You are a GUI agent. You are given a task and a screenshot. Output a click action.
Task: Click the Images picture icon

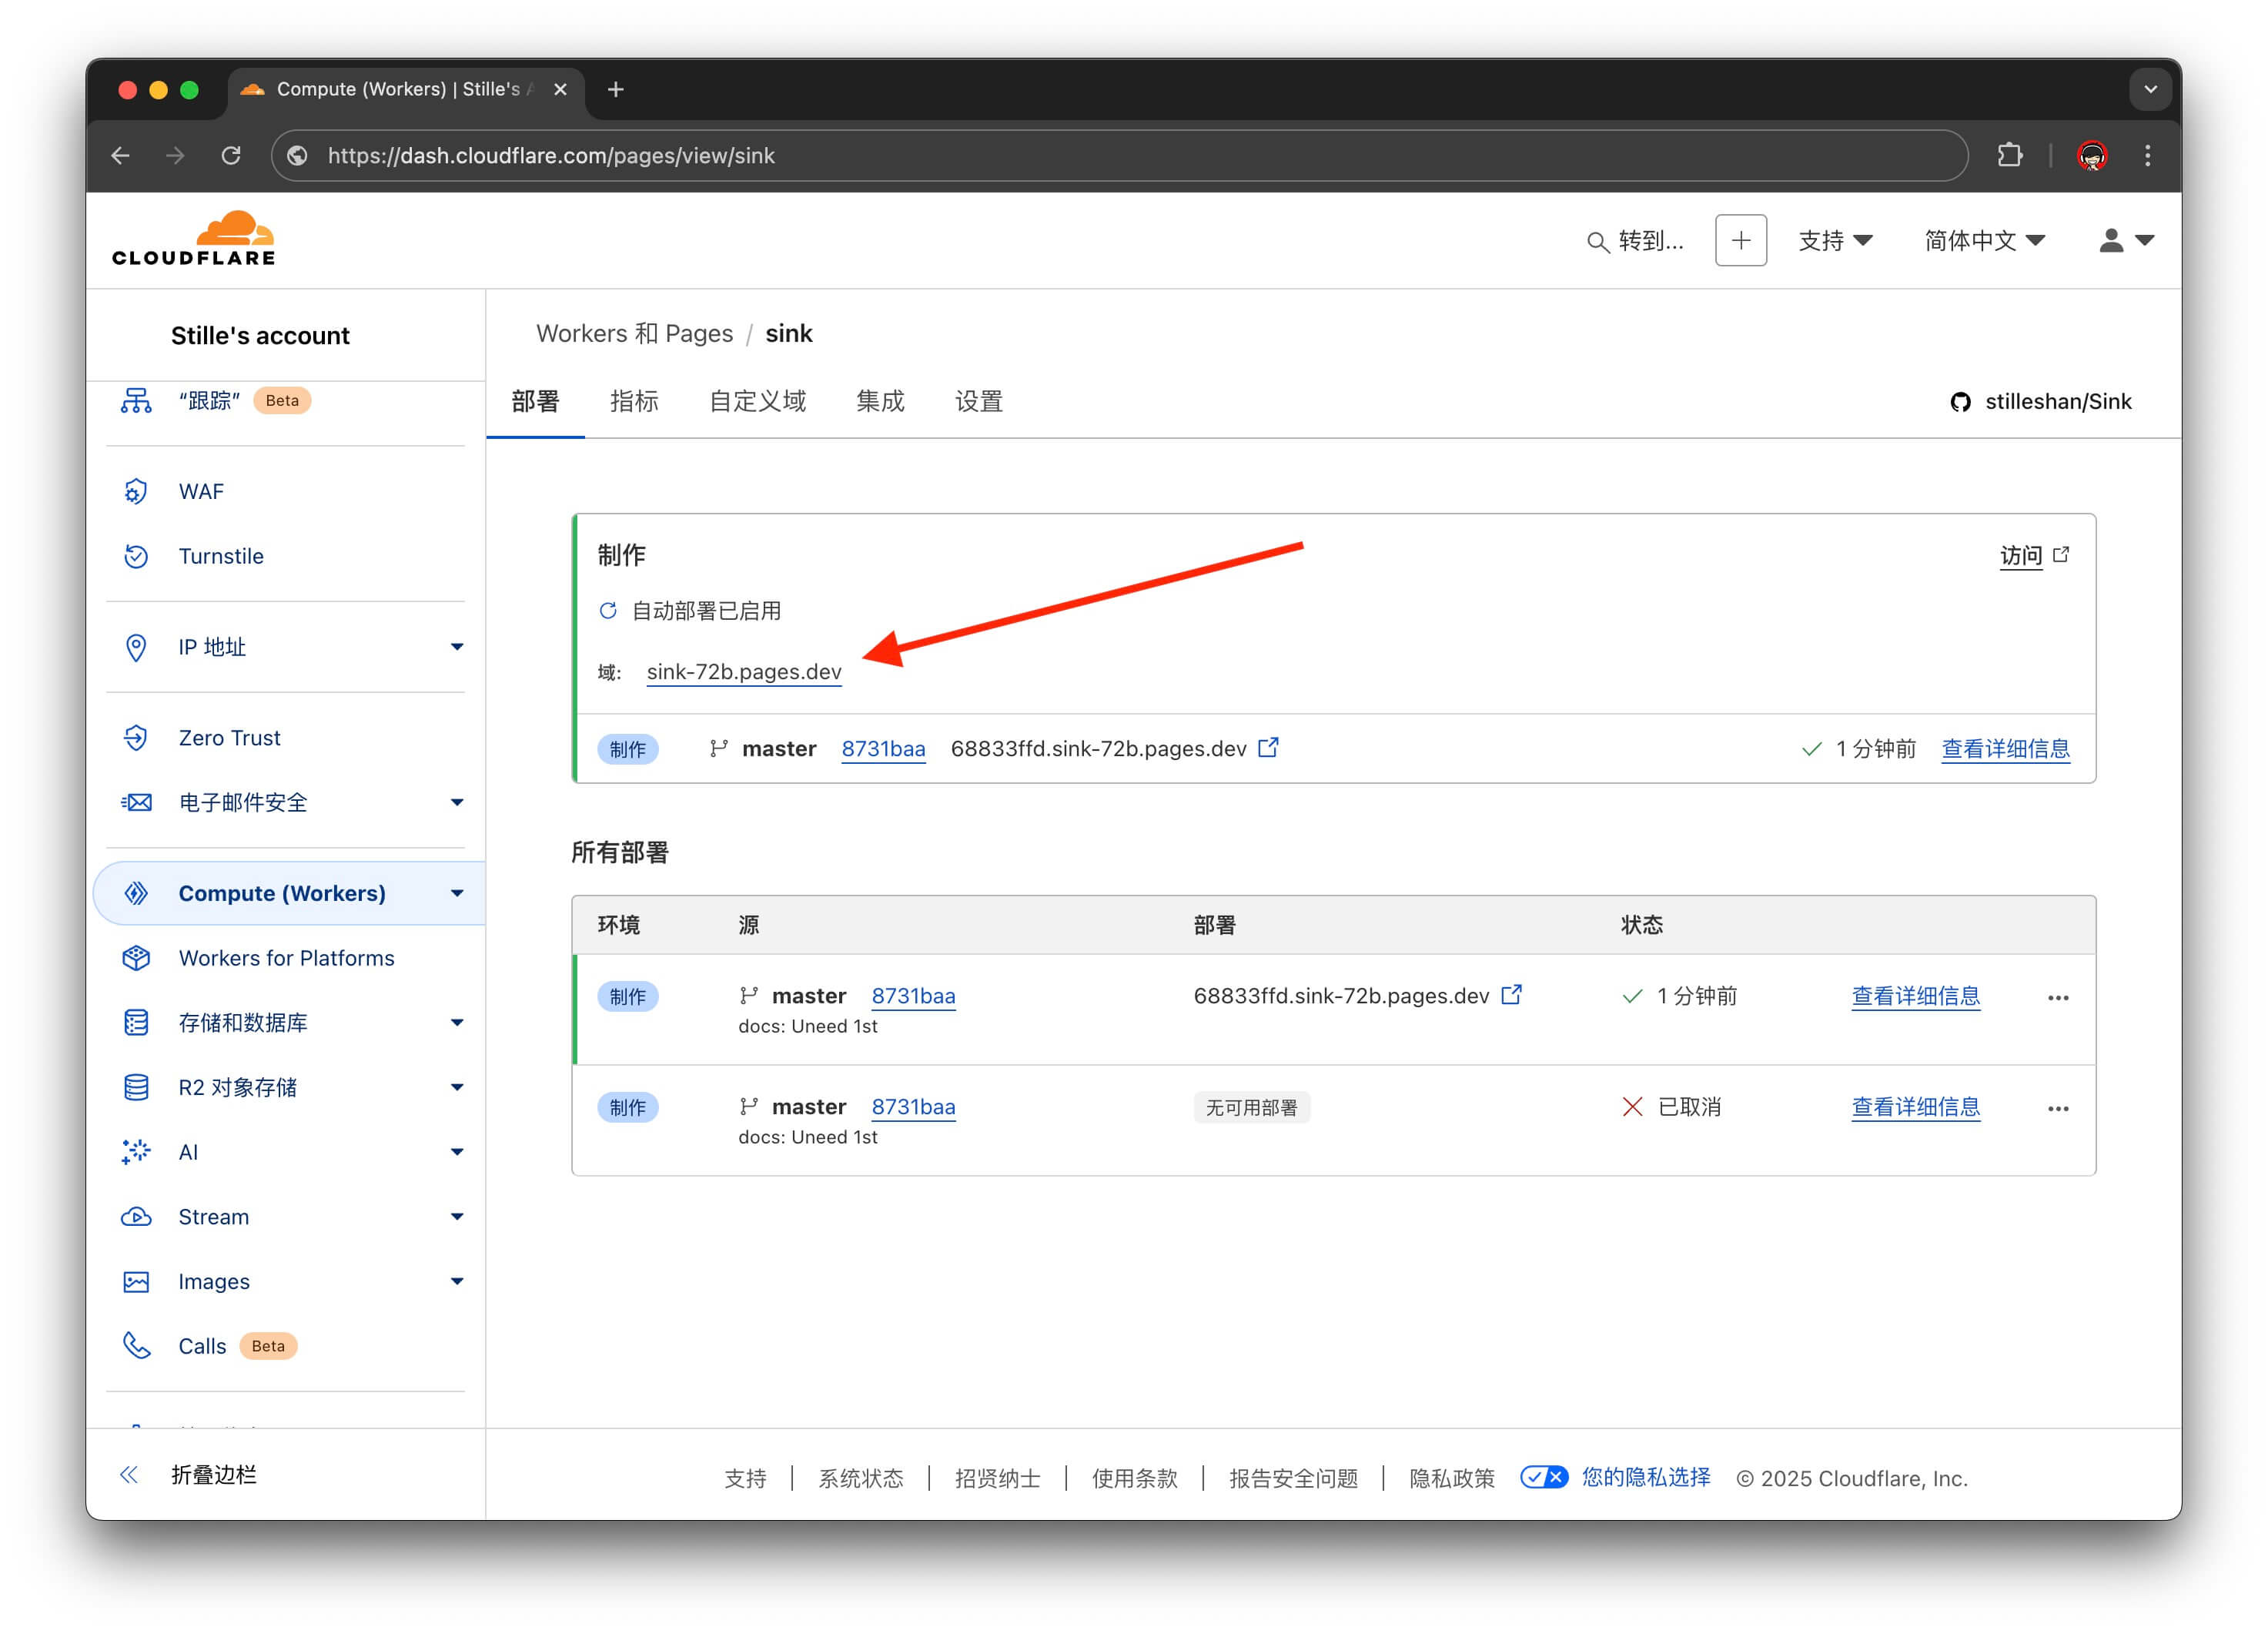click(x=136, y=1282)
